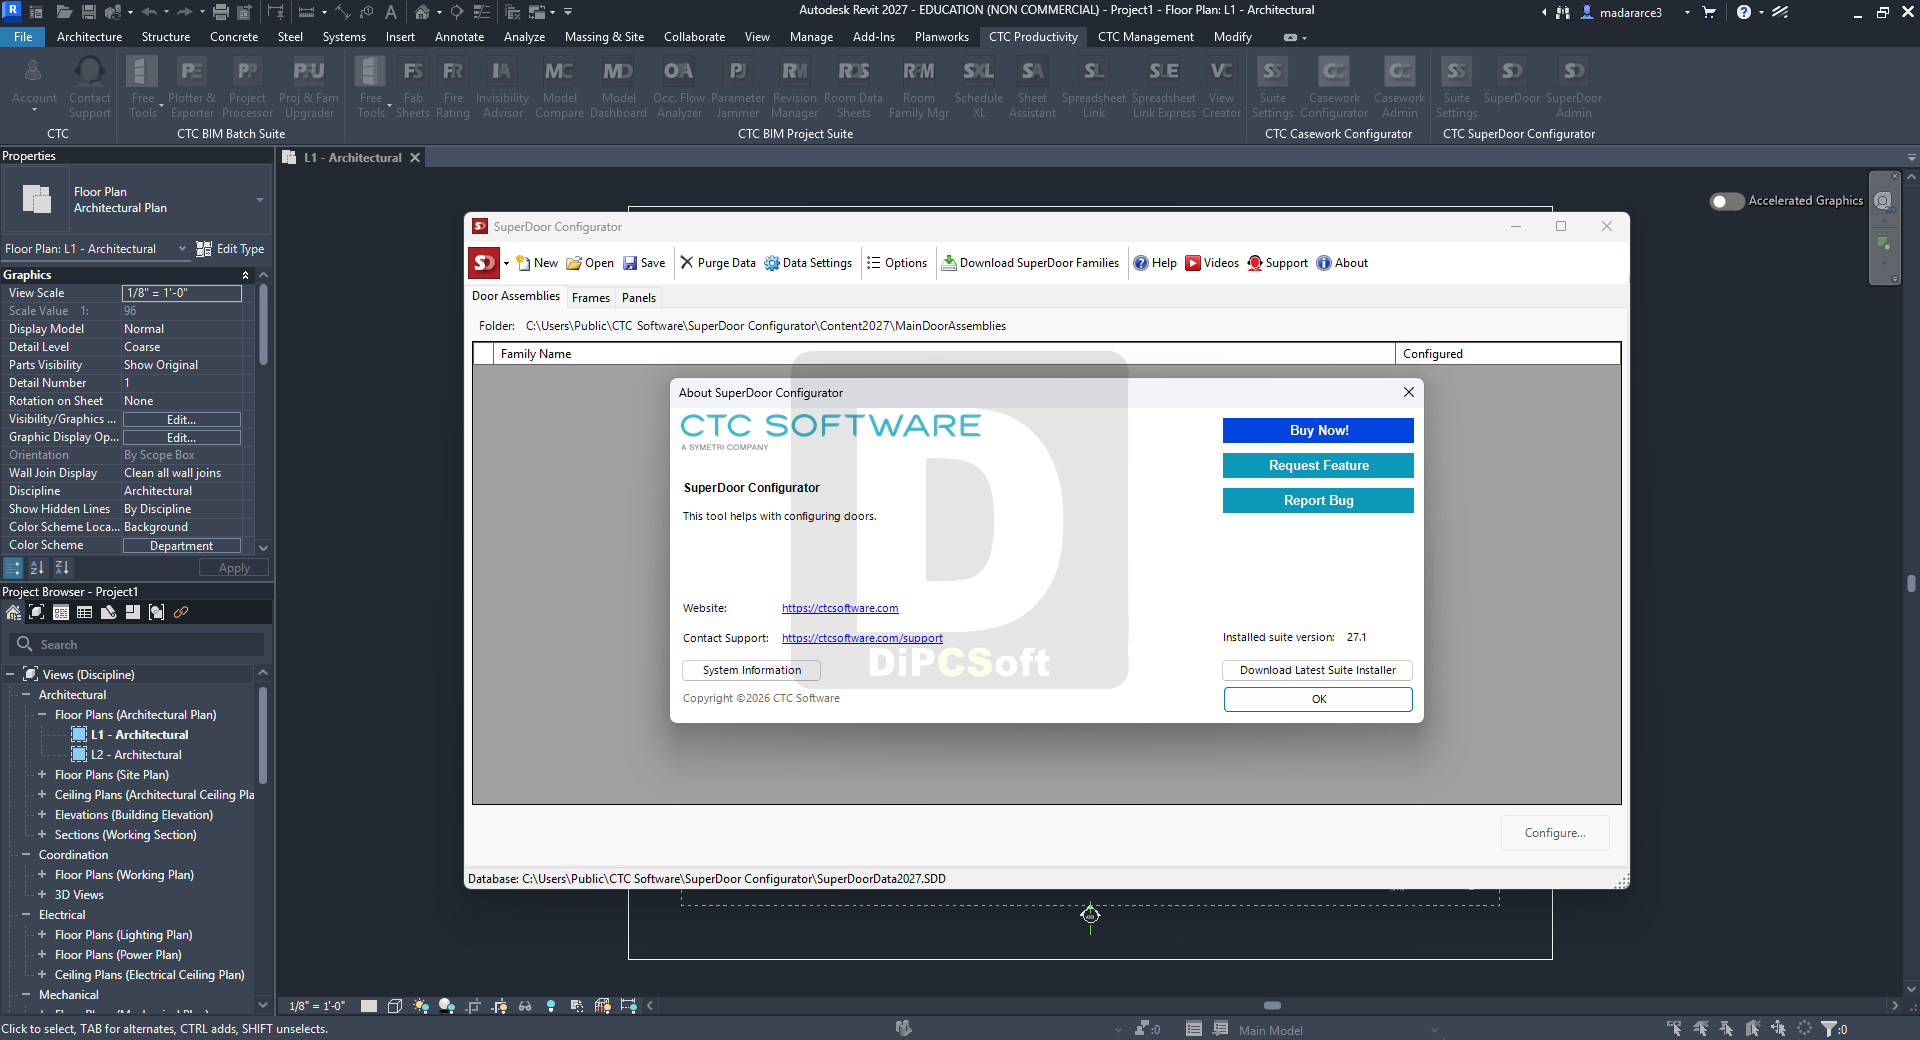Launch Spreadsheet Link

tap(1094, 88)
